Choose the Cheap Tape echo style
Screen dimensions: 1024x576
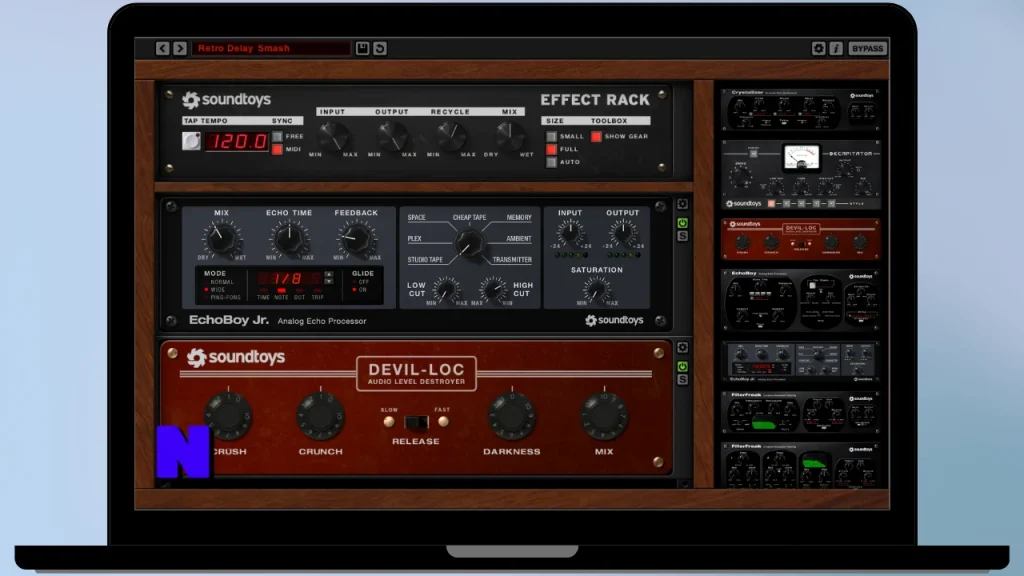pyautogui.click(x=470, y=217)
